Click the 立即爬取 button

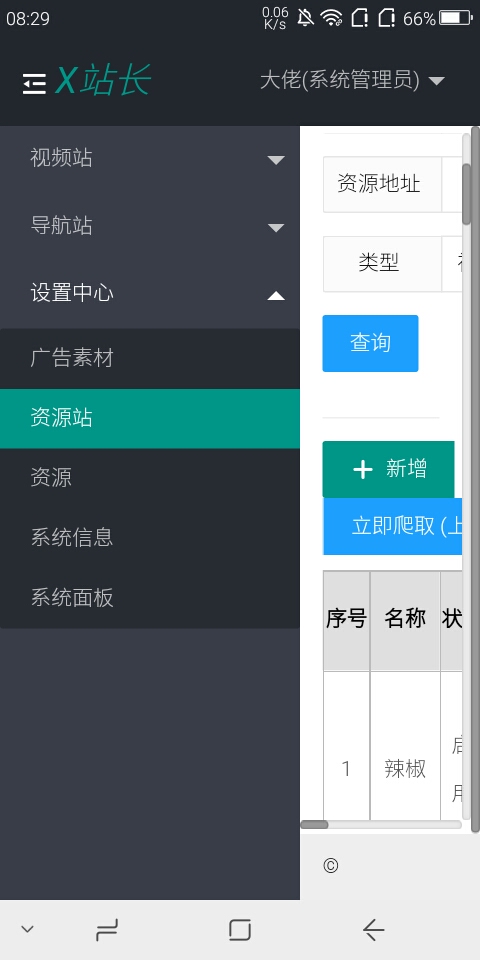[x=392, y=526]
